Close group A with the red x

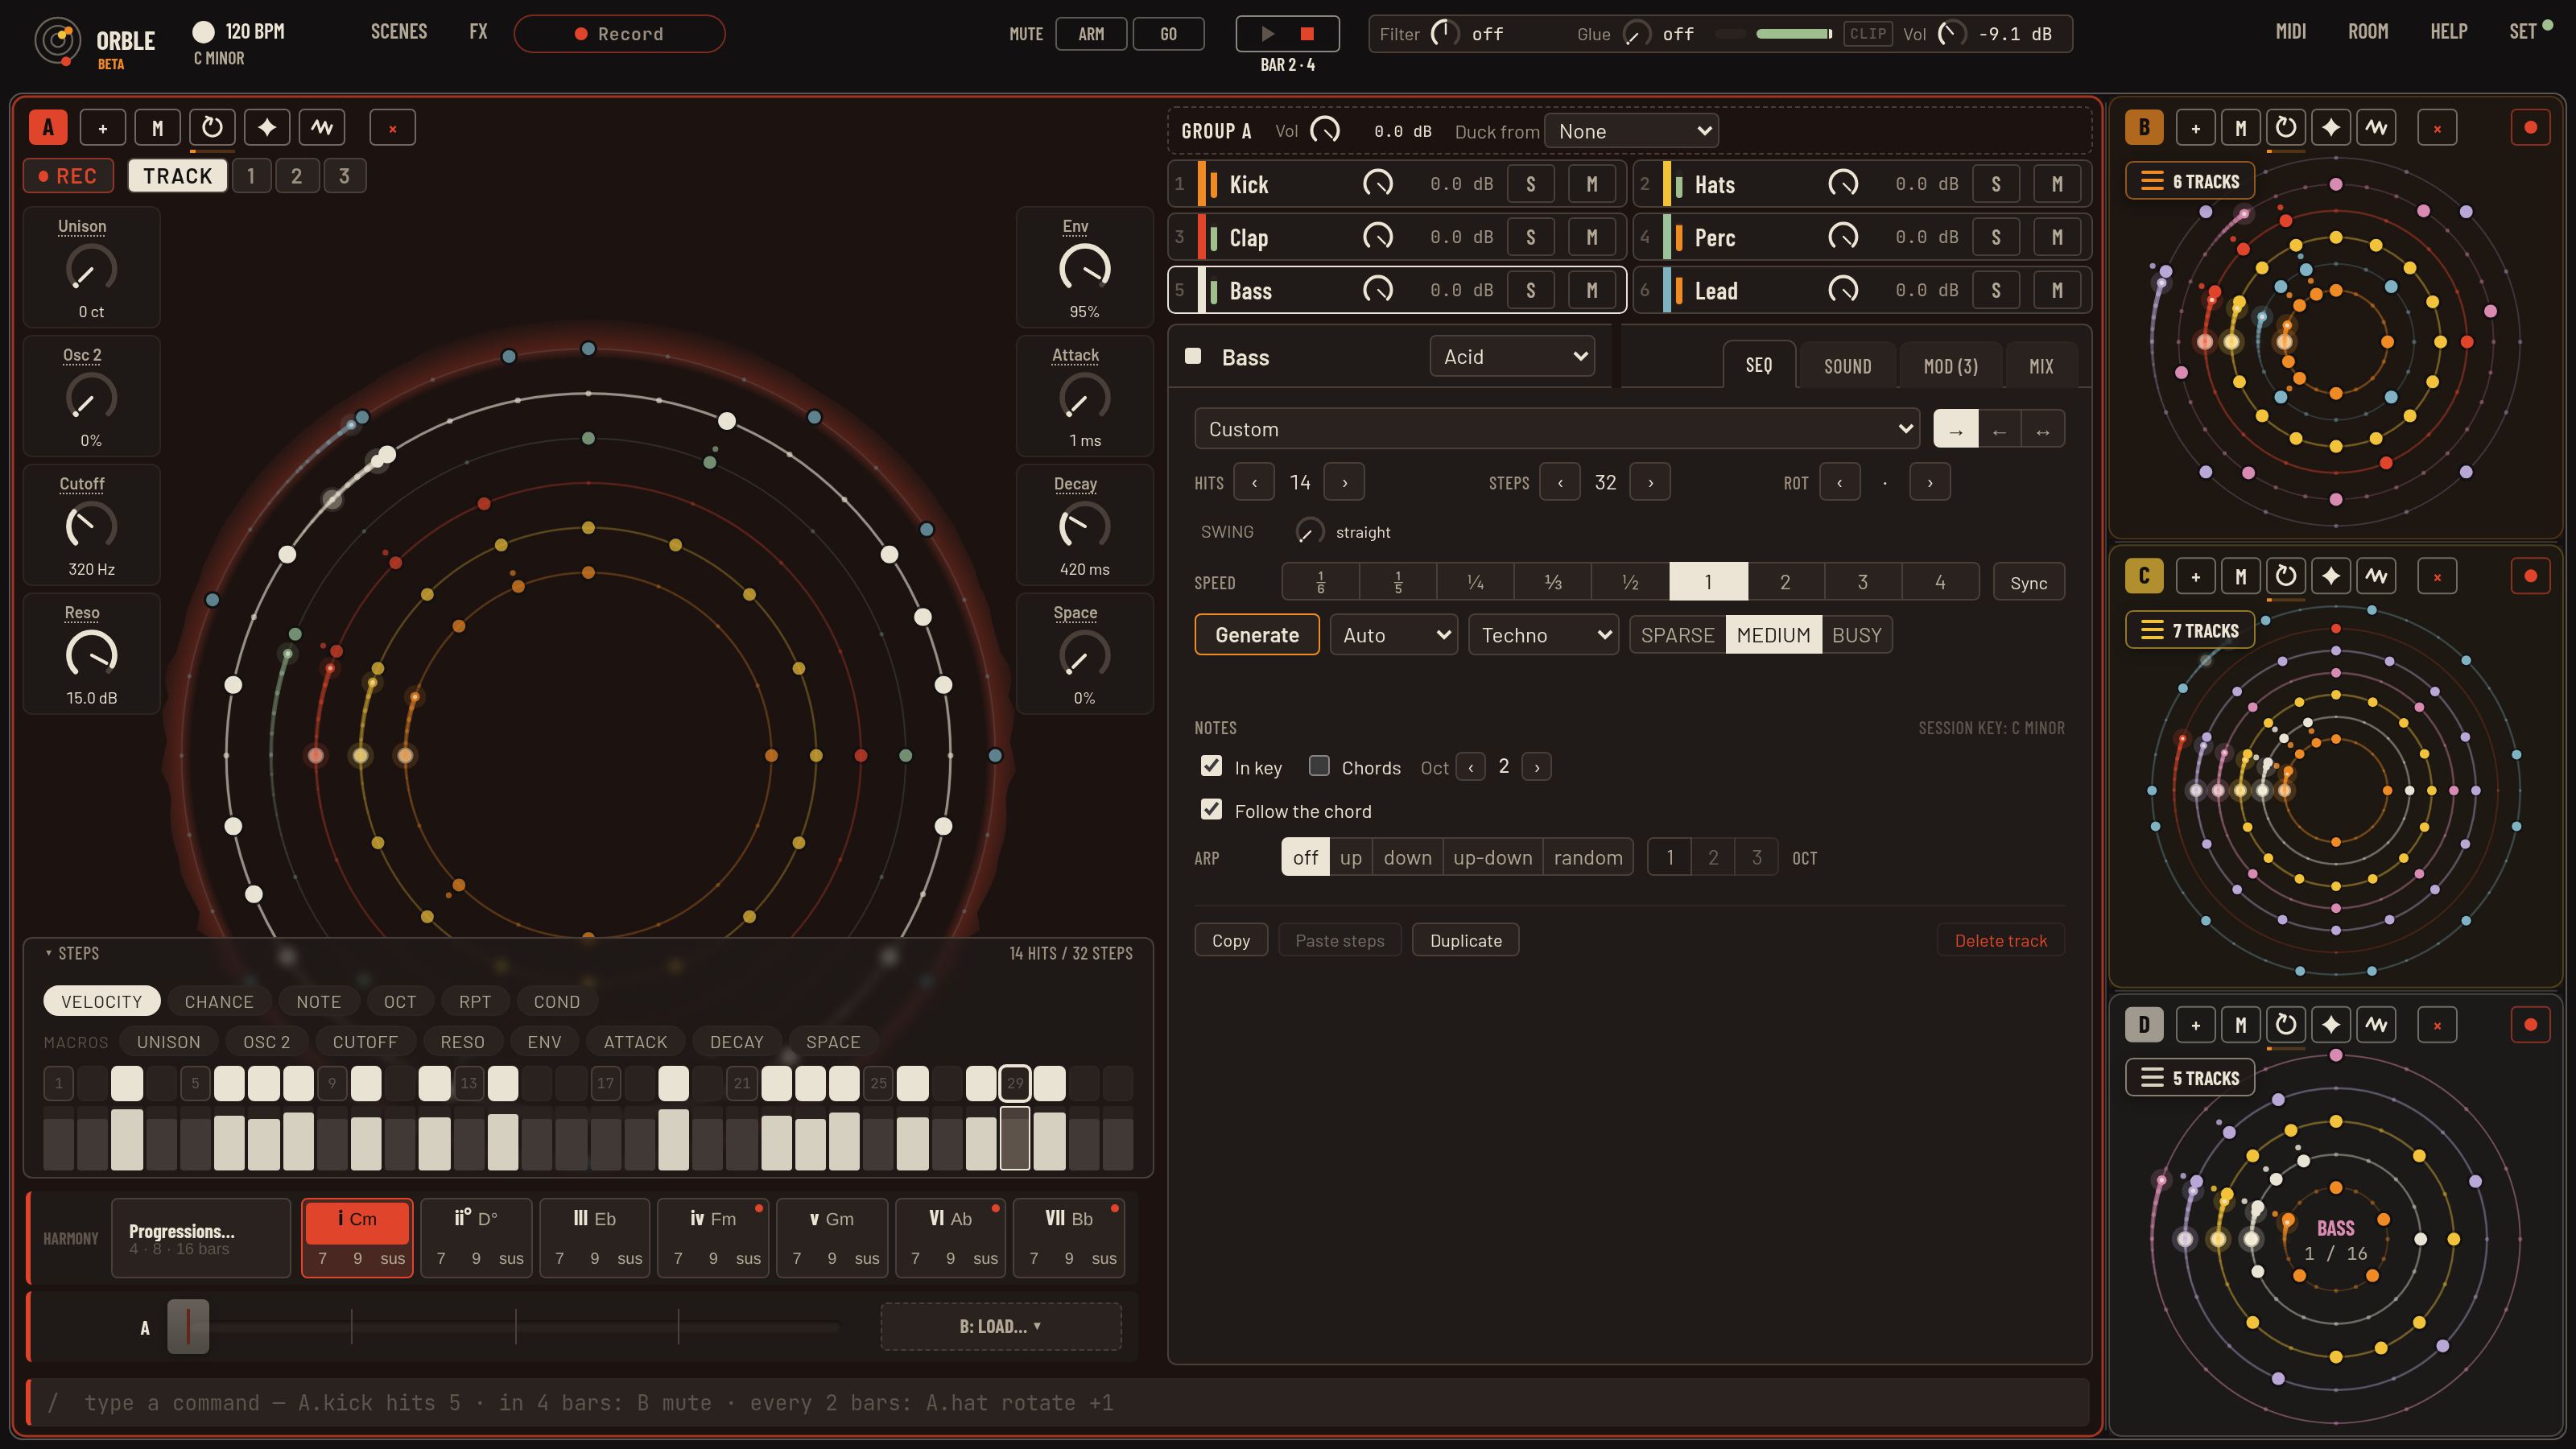392,127
